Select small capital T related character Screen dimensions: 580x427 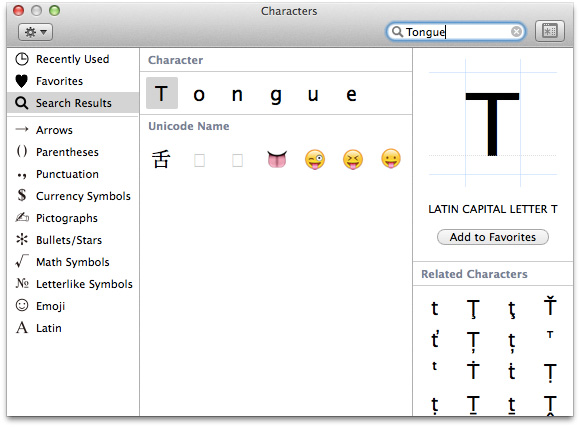[x=550, y=335]
